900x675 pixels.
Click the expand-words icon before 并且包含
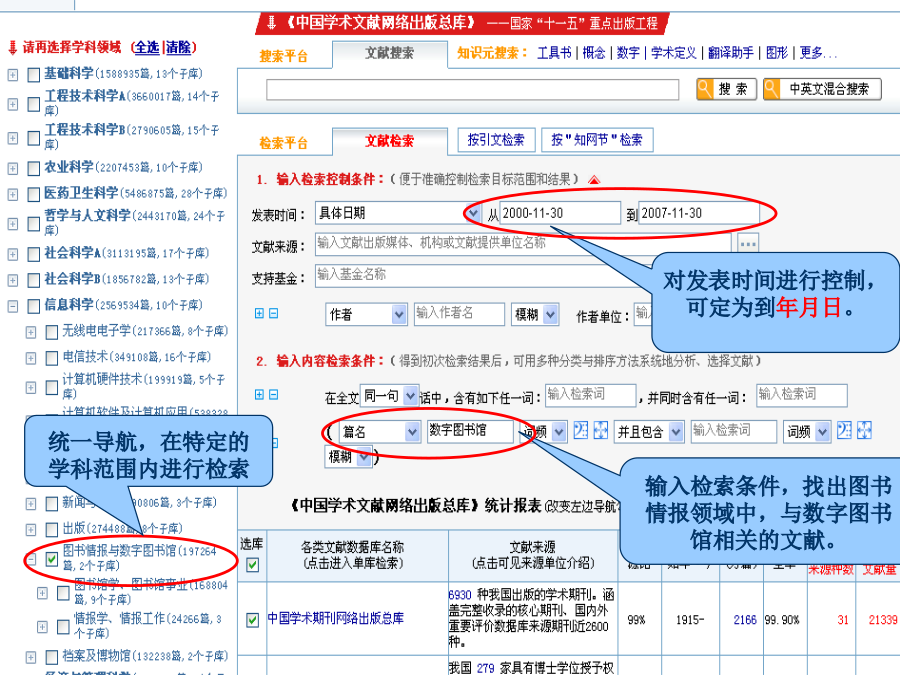click(x=600, y=430)
